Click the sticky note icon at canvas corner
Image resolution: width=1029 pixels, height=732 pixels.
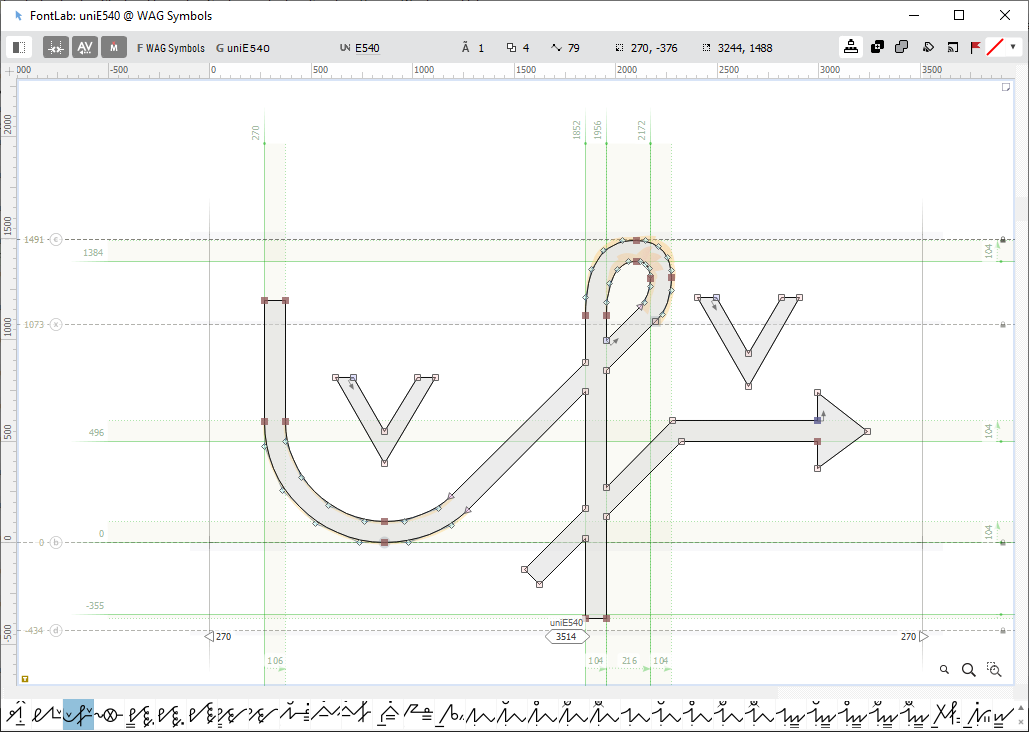coord(1007,88)
